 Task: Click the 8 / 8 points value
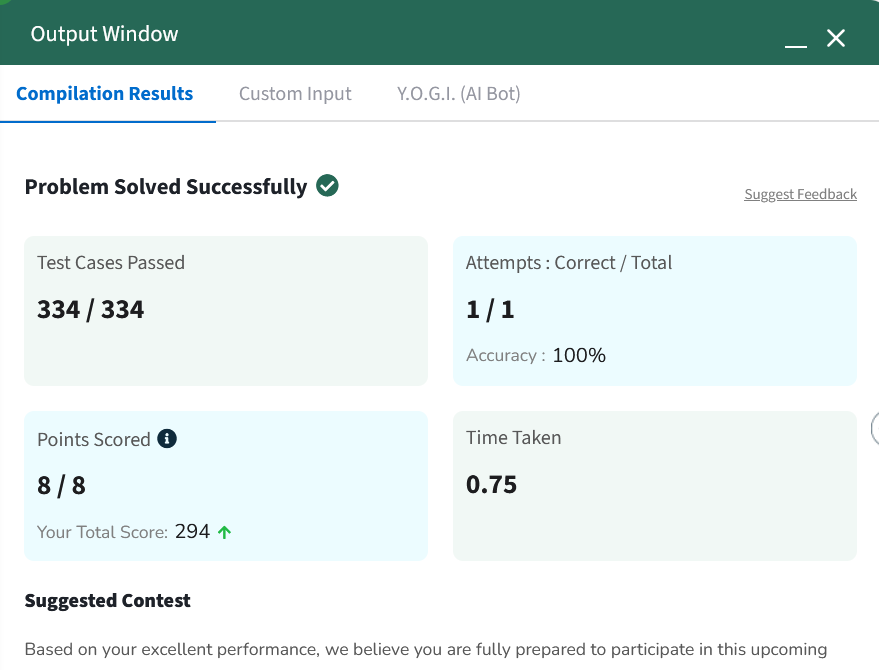[62, 485]
